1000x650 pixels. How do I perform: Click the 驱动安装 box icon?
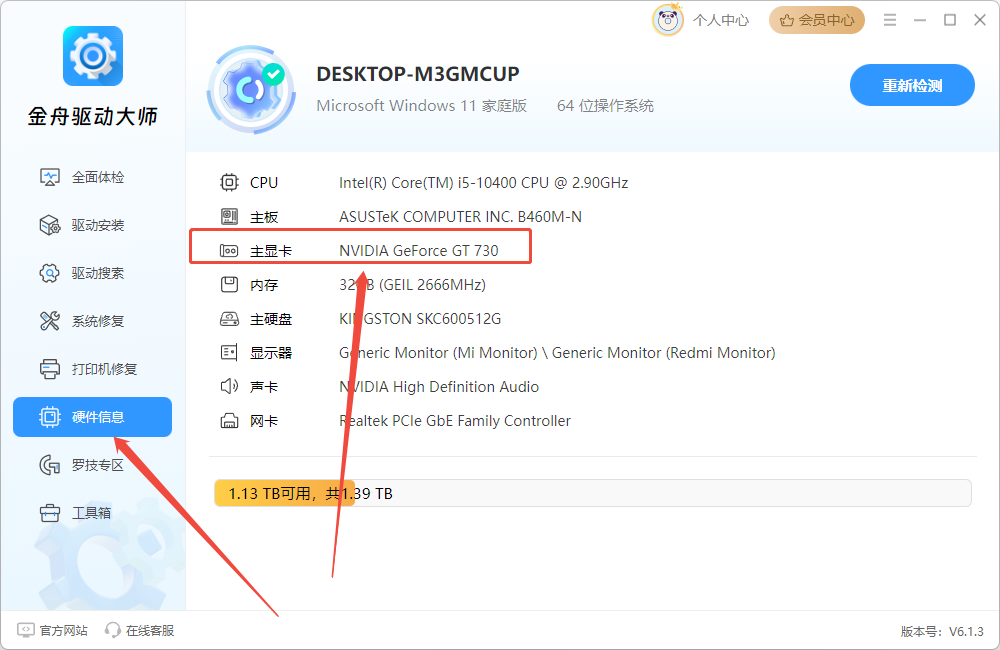[x=50, y=225]
